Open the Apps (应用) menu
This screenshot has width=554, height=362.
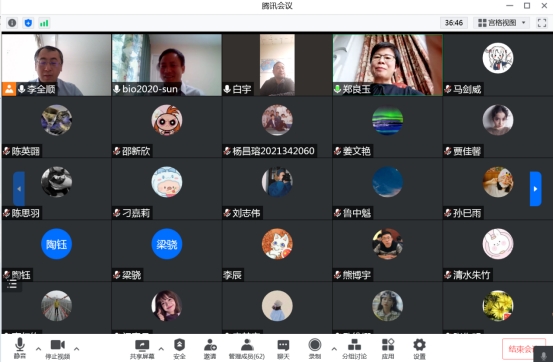pyautogui.click(x=388, y=349)
